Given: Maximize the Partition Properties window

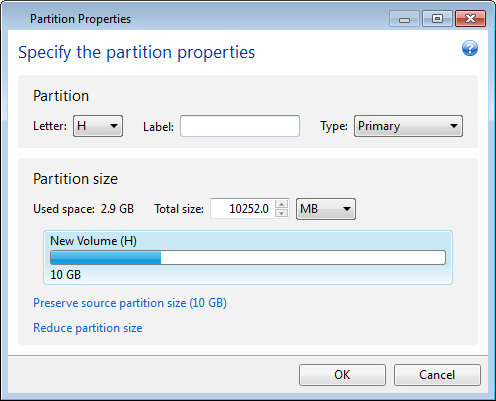Looking at the screenshot, I should [x=437, y=19].
